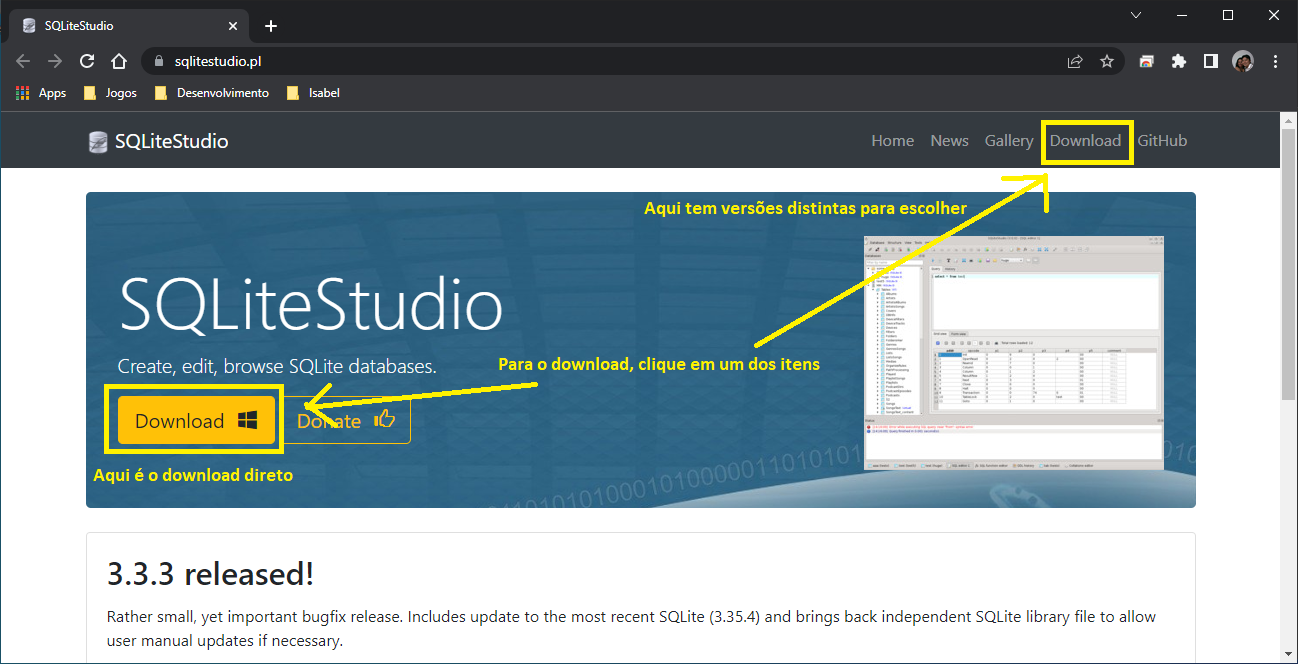The width and height of the screenshot is (1298, 664).
Task: Open a new browser tab
Action: (x=271, y=26)
